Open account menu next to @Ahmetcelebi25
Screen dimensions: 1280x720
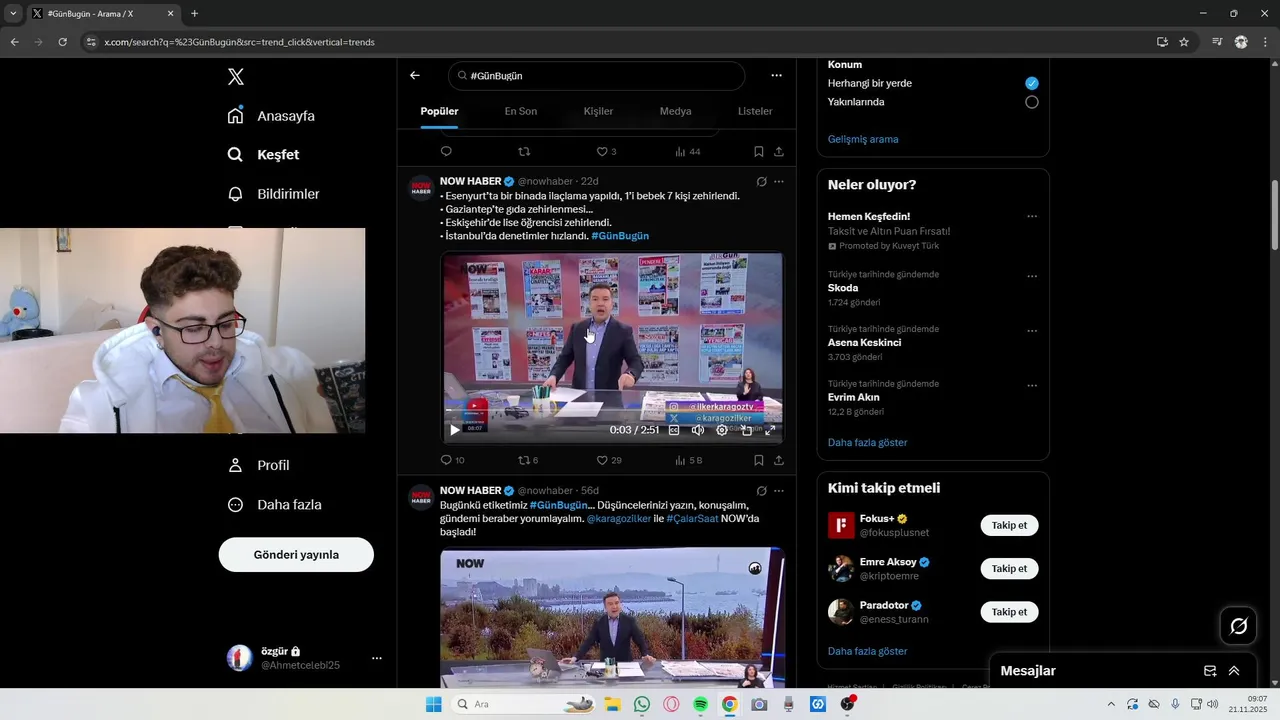click(x=377, y=658)
